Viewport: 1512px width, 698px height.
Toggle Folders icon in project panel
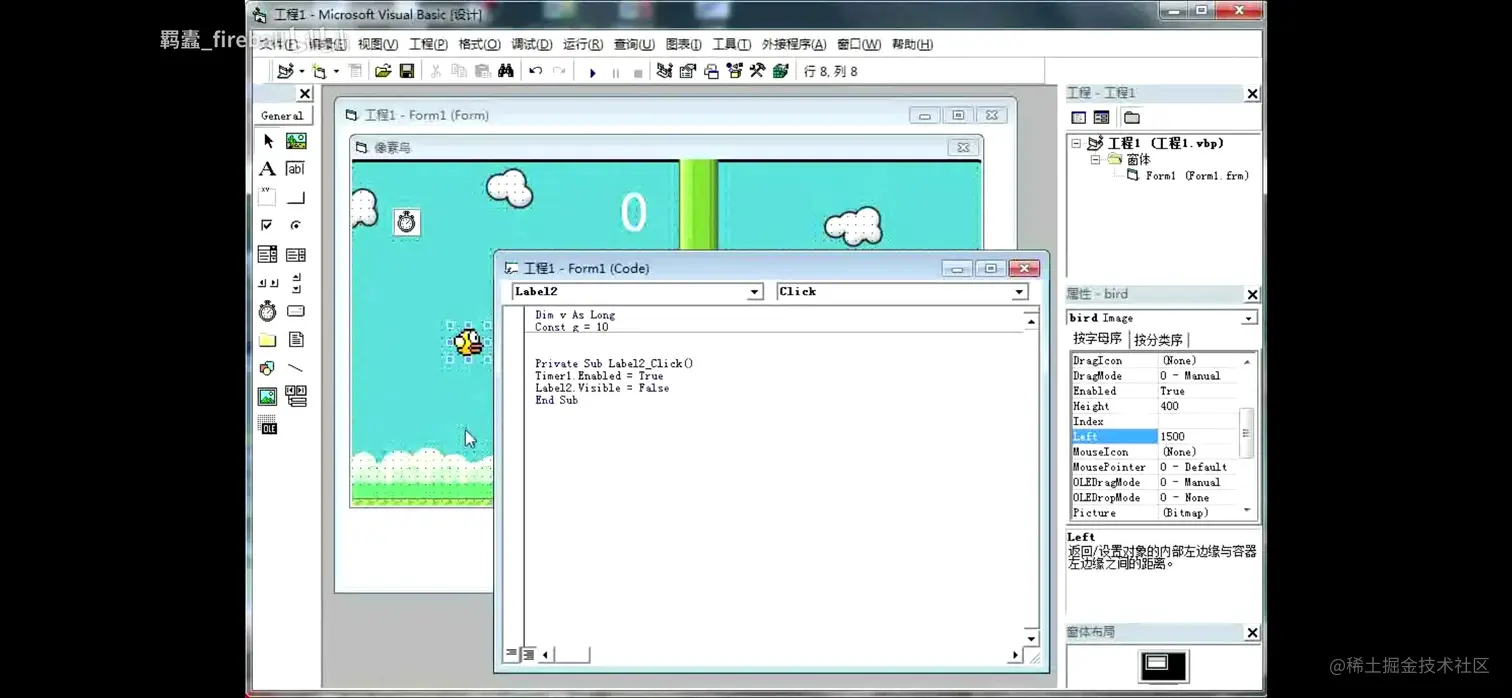(x=1132, y=117)
